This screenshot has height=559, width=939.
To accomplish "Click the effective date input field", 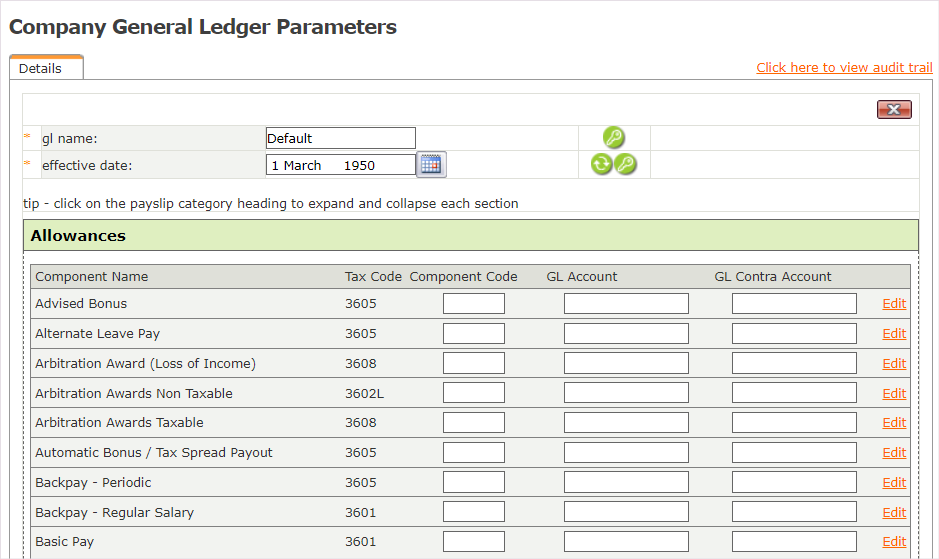I will pos(340,165).
